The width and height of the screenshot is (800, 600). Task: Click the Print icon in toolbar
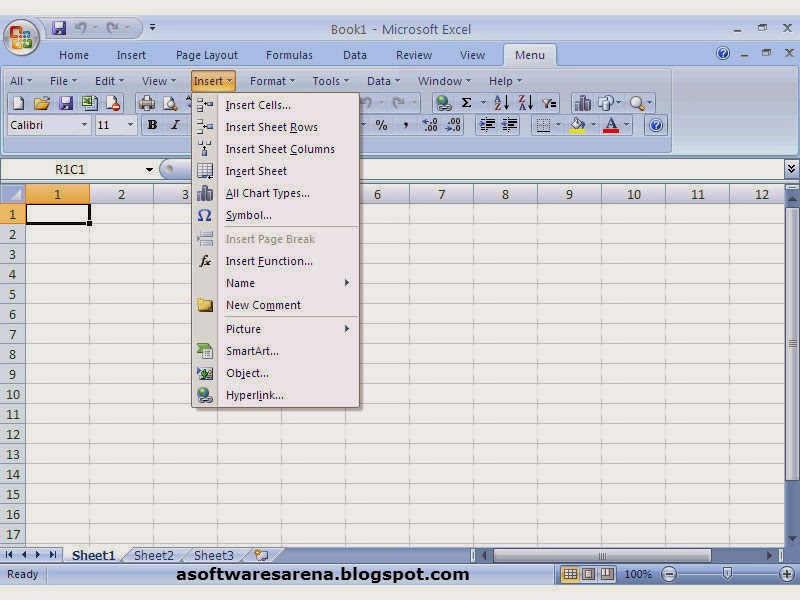click(147, 103)
